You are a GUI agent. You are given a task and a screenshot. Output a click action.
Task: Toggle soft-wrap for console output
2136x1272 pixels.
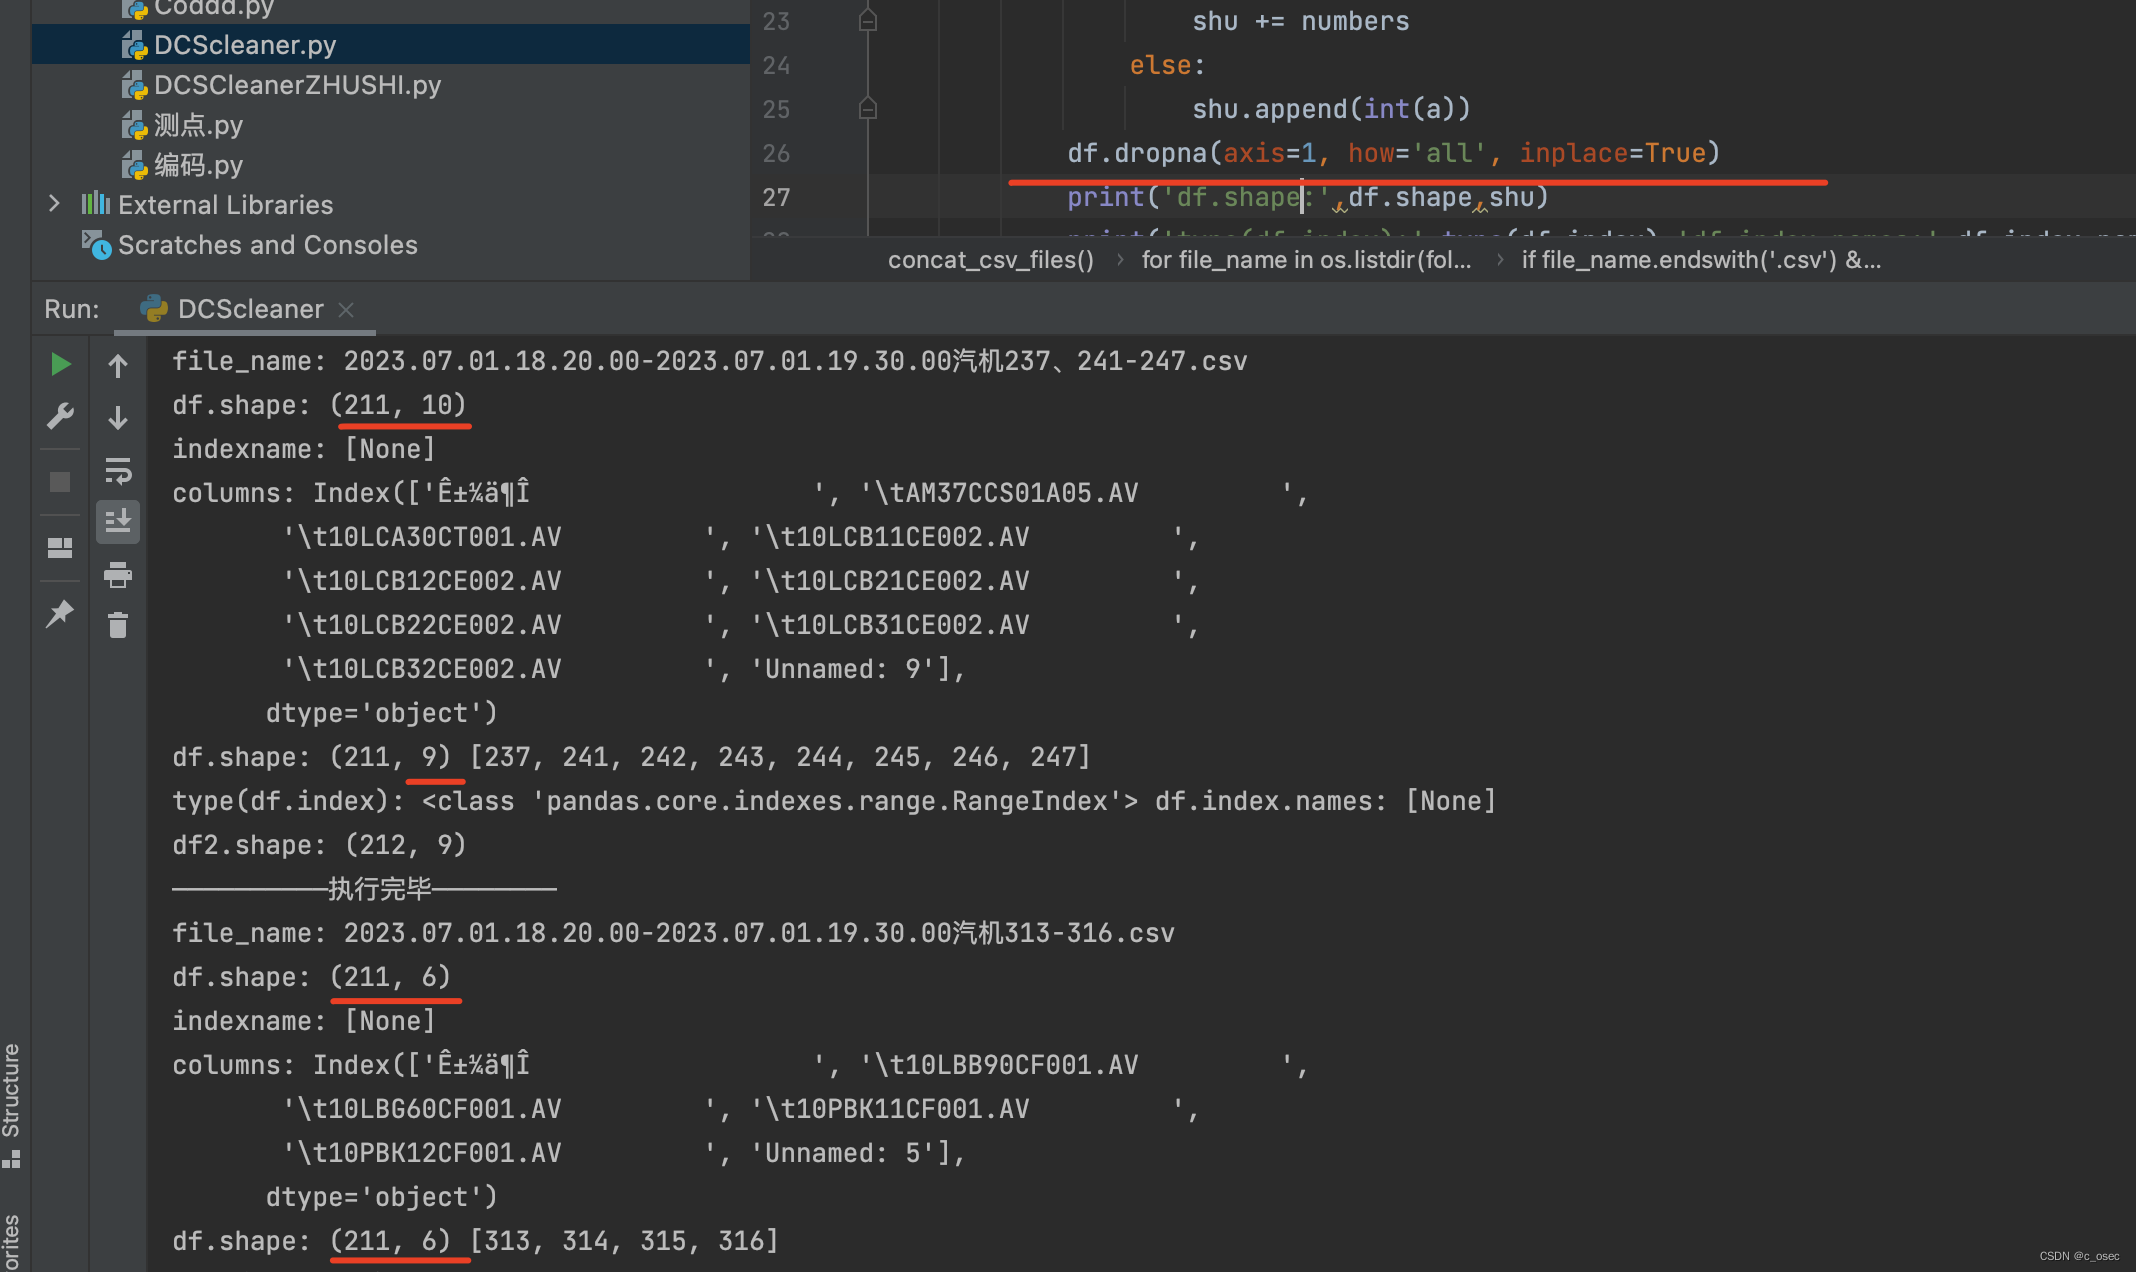(x=118, y=470)
